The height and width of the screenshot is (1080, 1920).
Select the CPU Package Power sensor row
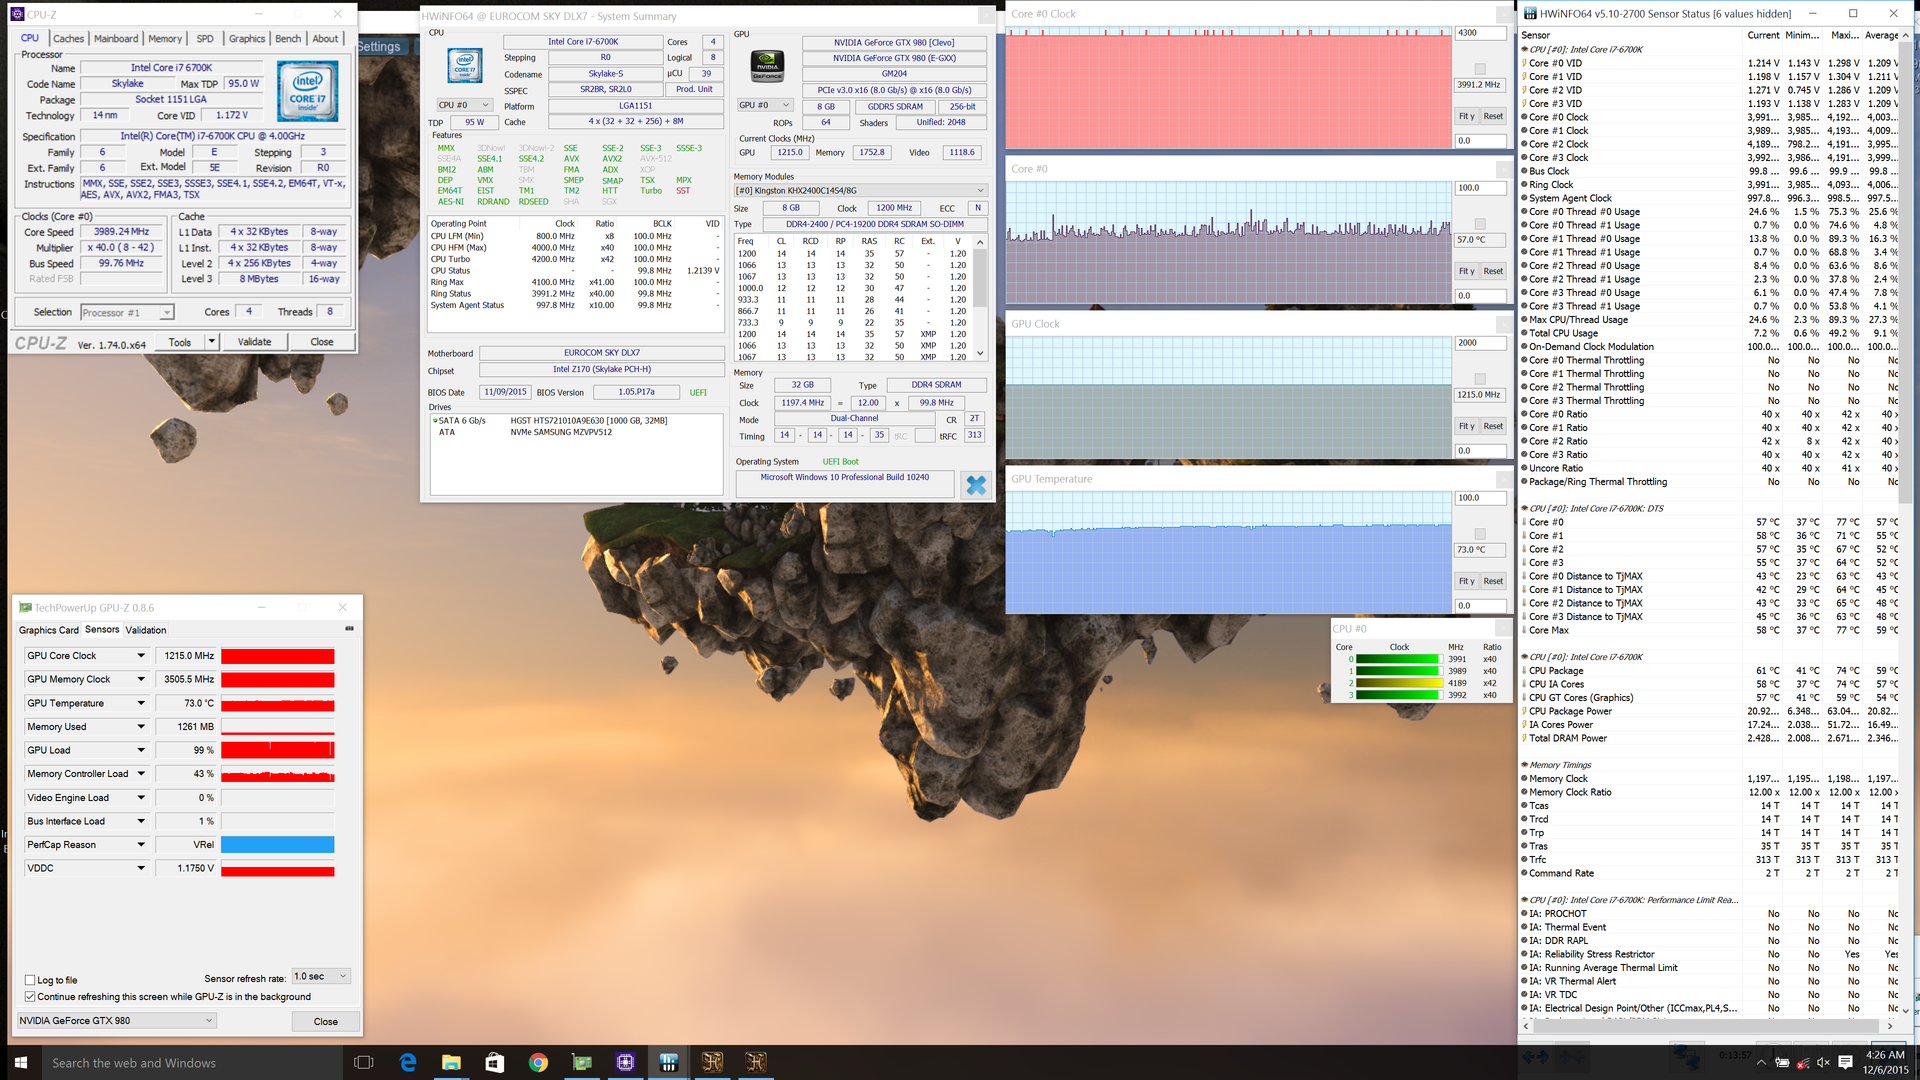click(x=1710, y=711)
